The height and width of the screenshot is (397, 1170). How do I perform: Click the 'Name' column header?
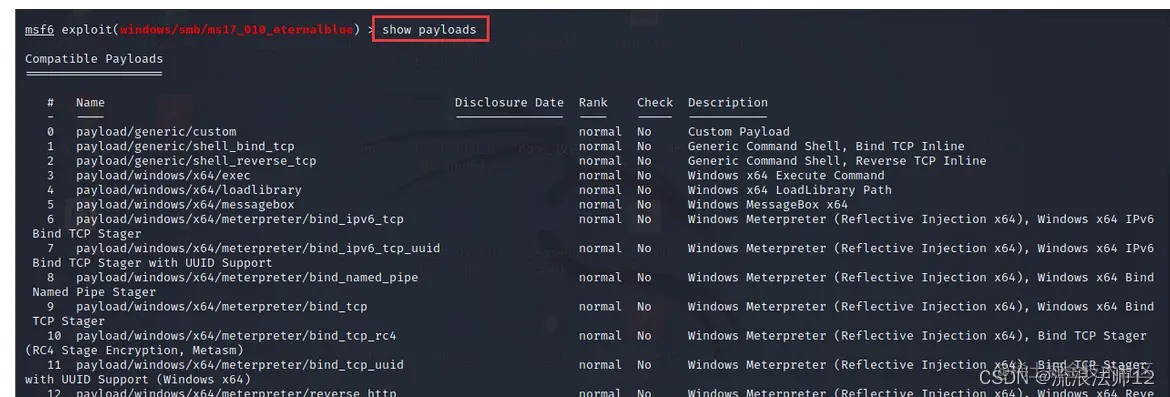90,102
